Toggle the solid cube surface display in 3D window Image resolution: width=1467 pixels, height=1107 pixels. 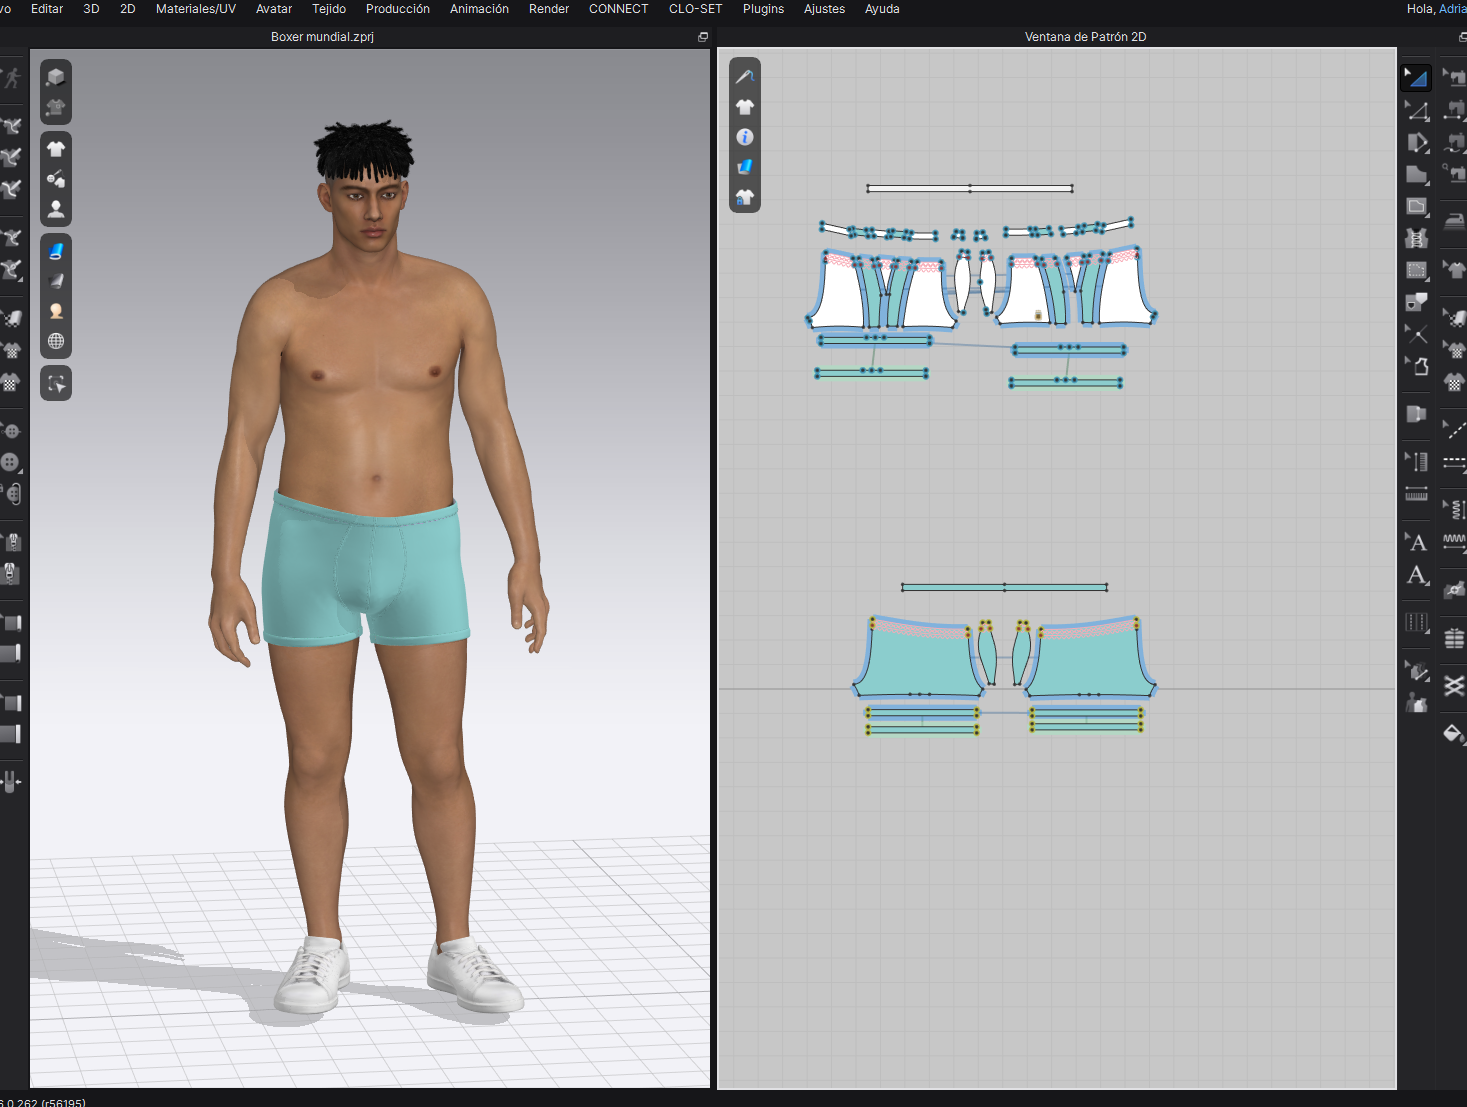(56, 77)
